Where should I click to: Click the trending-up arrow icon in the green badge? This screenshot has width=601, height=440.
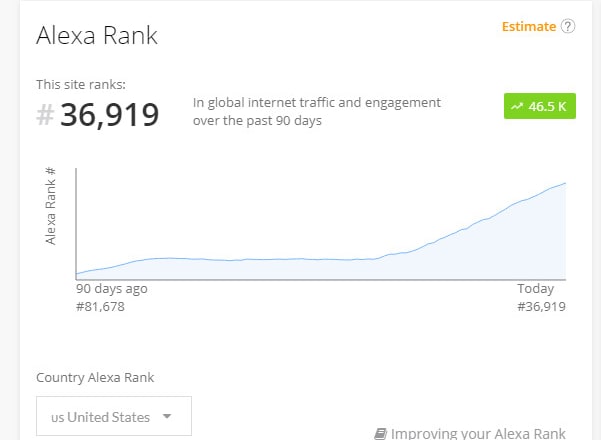point(517,106)
